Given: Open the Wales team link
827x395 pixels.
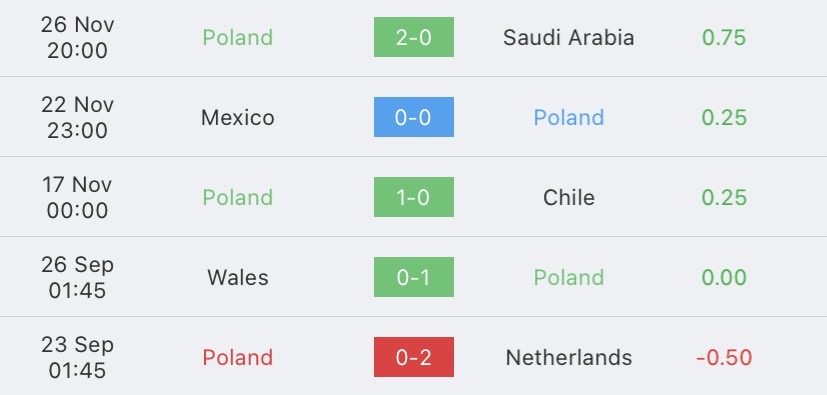Looking at the screenshot, I should 238,277.
